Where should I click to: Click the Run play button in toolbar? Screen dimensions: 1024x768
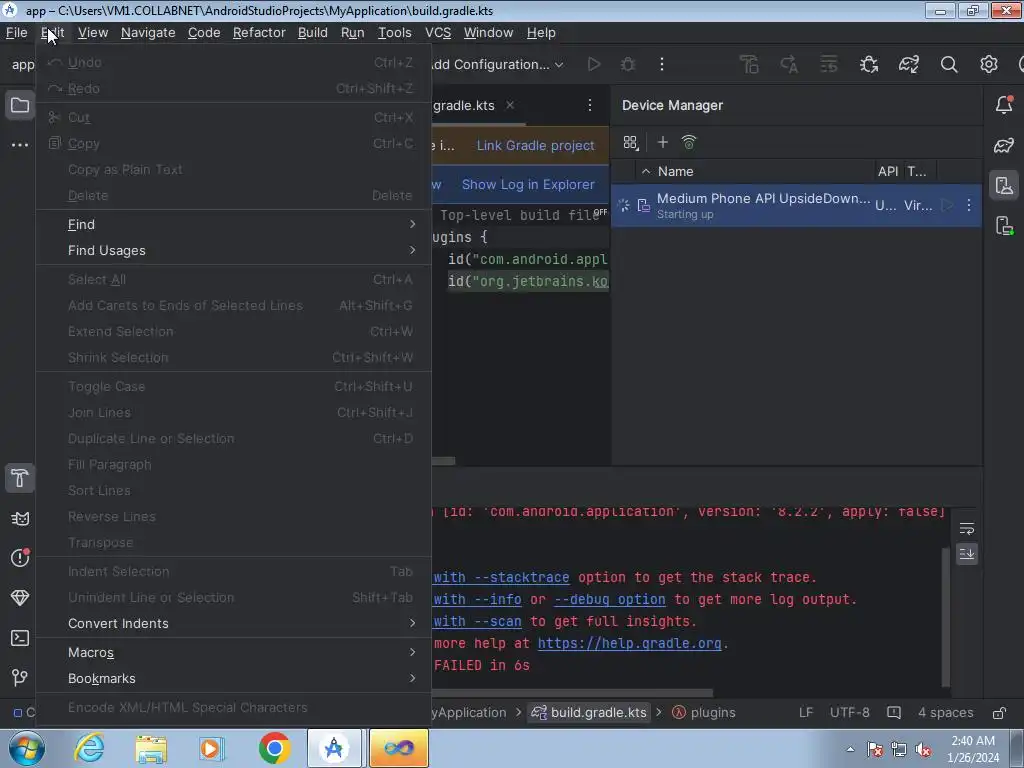pyautogui.click(x=594, y=64)
